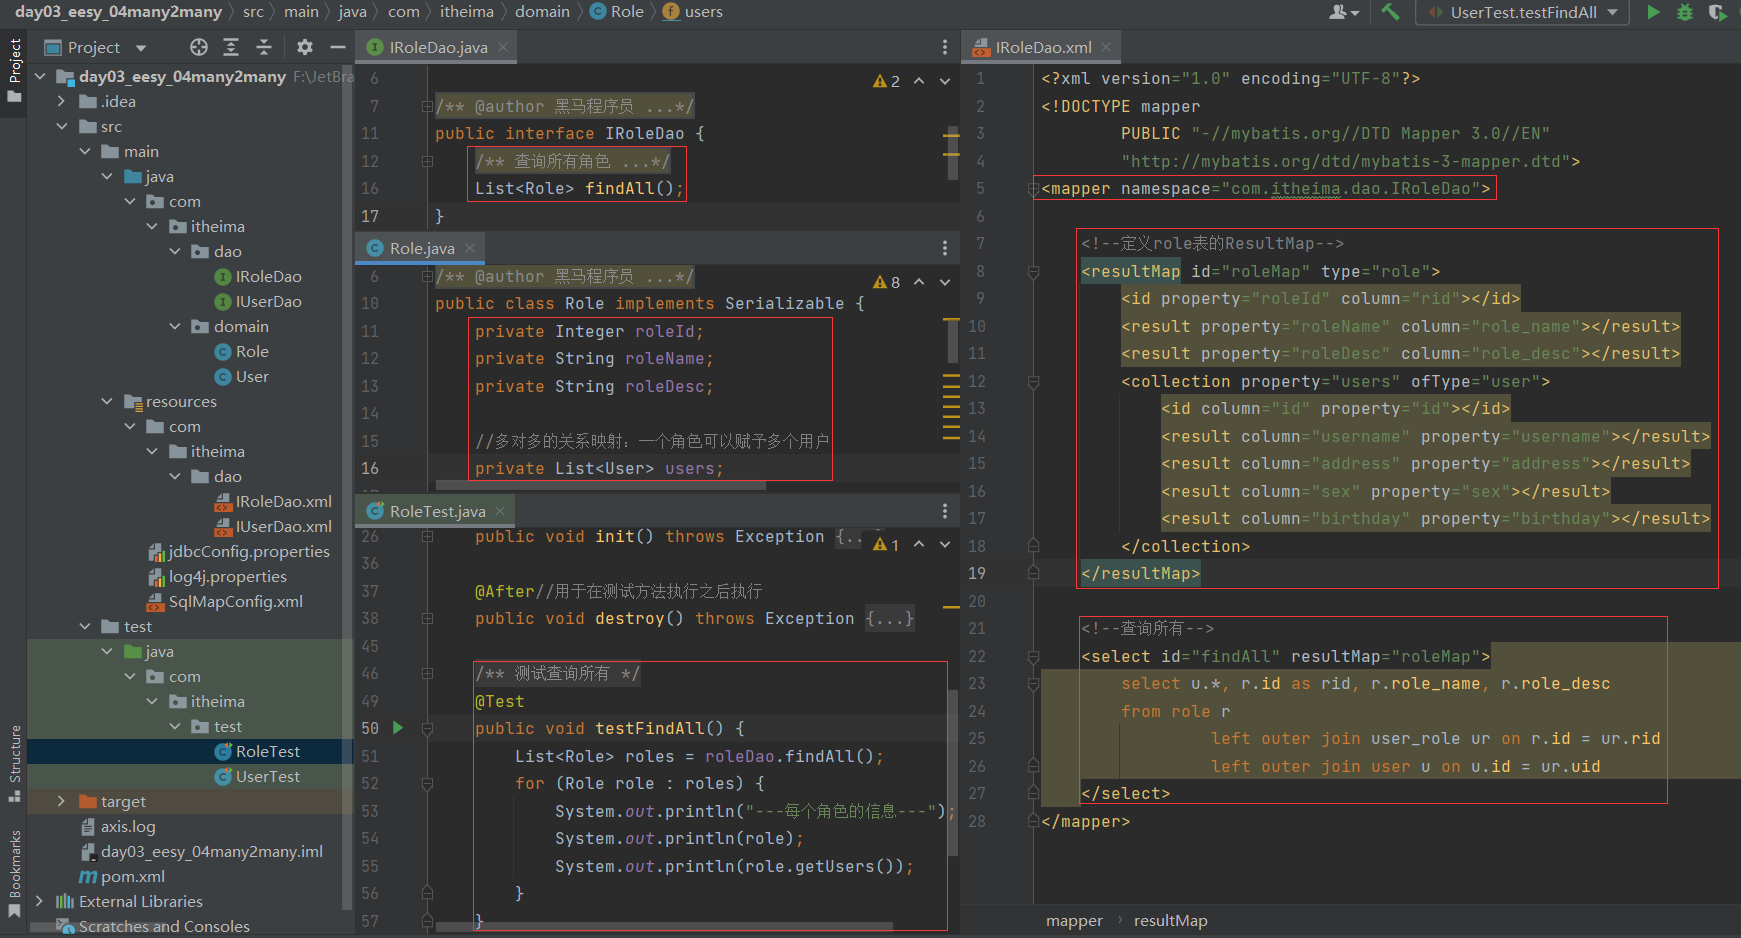Expand the target folder in project tree
The image size is (1741, 938).
pyautogui.click(x=61, y=801)
